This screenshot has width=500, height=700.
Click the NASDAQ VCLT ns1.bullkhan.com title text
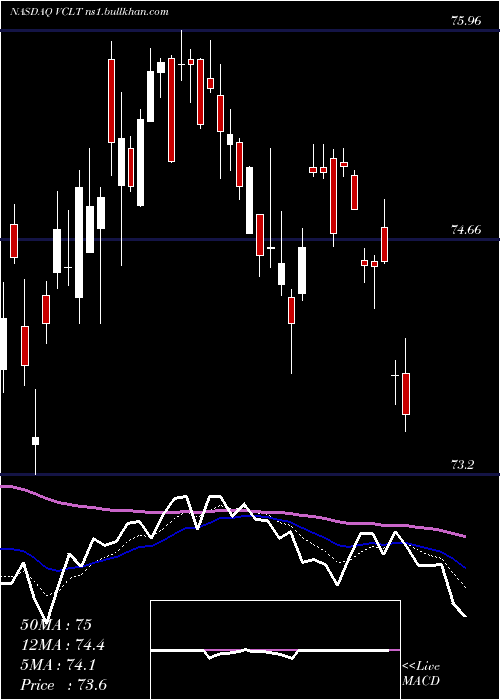(x=89, y=12)
